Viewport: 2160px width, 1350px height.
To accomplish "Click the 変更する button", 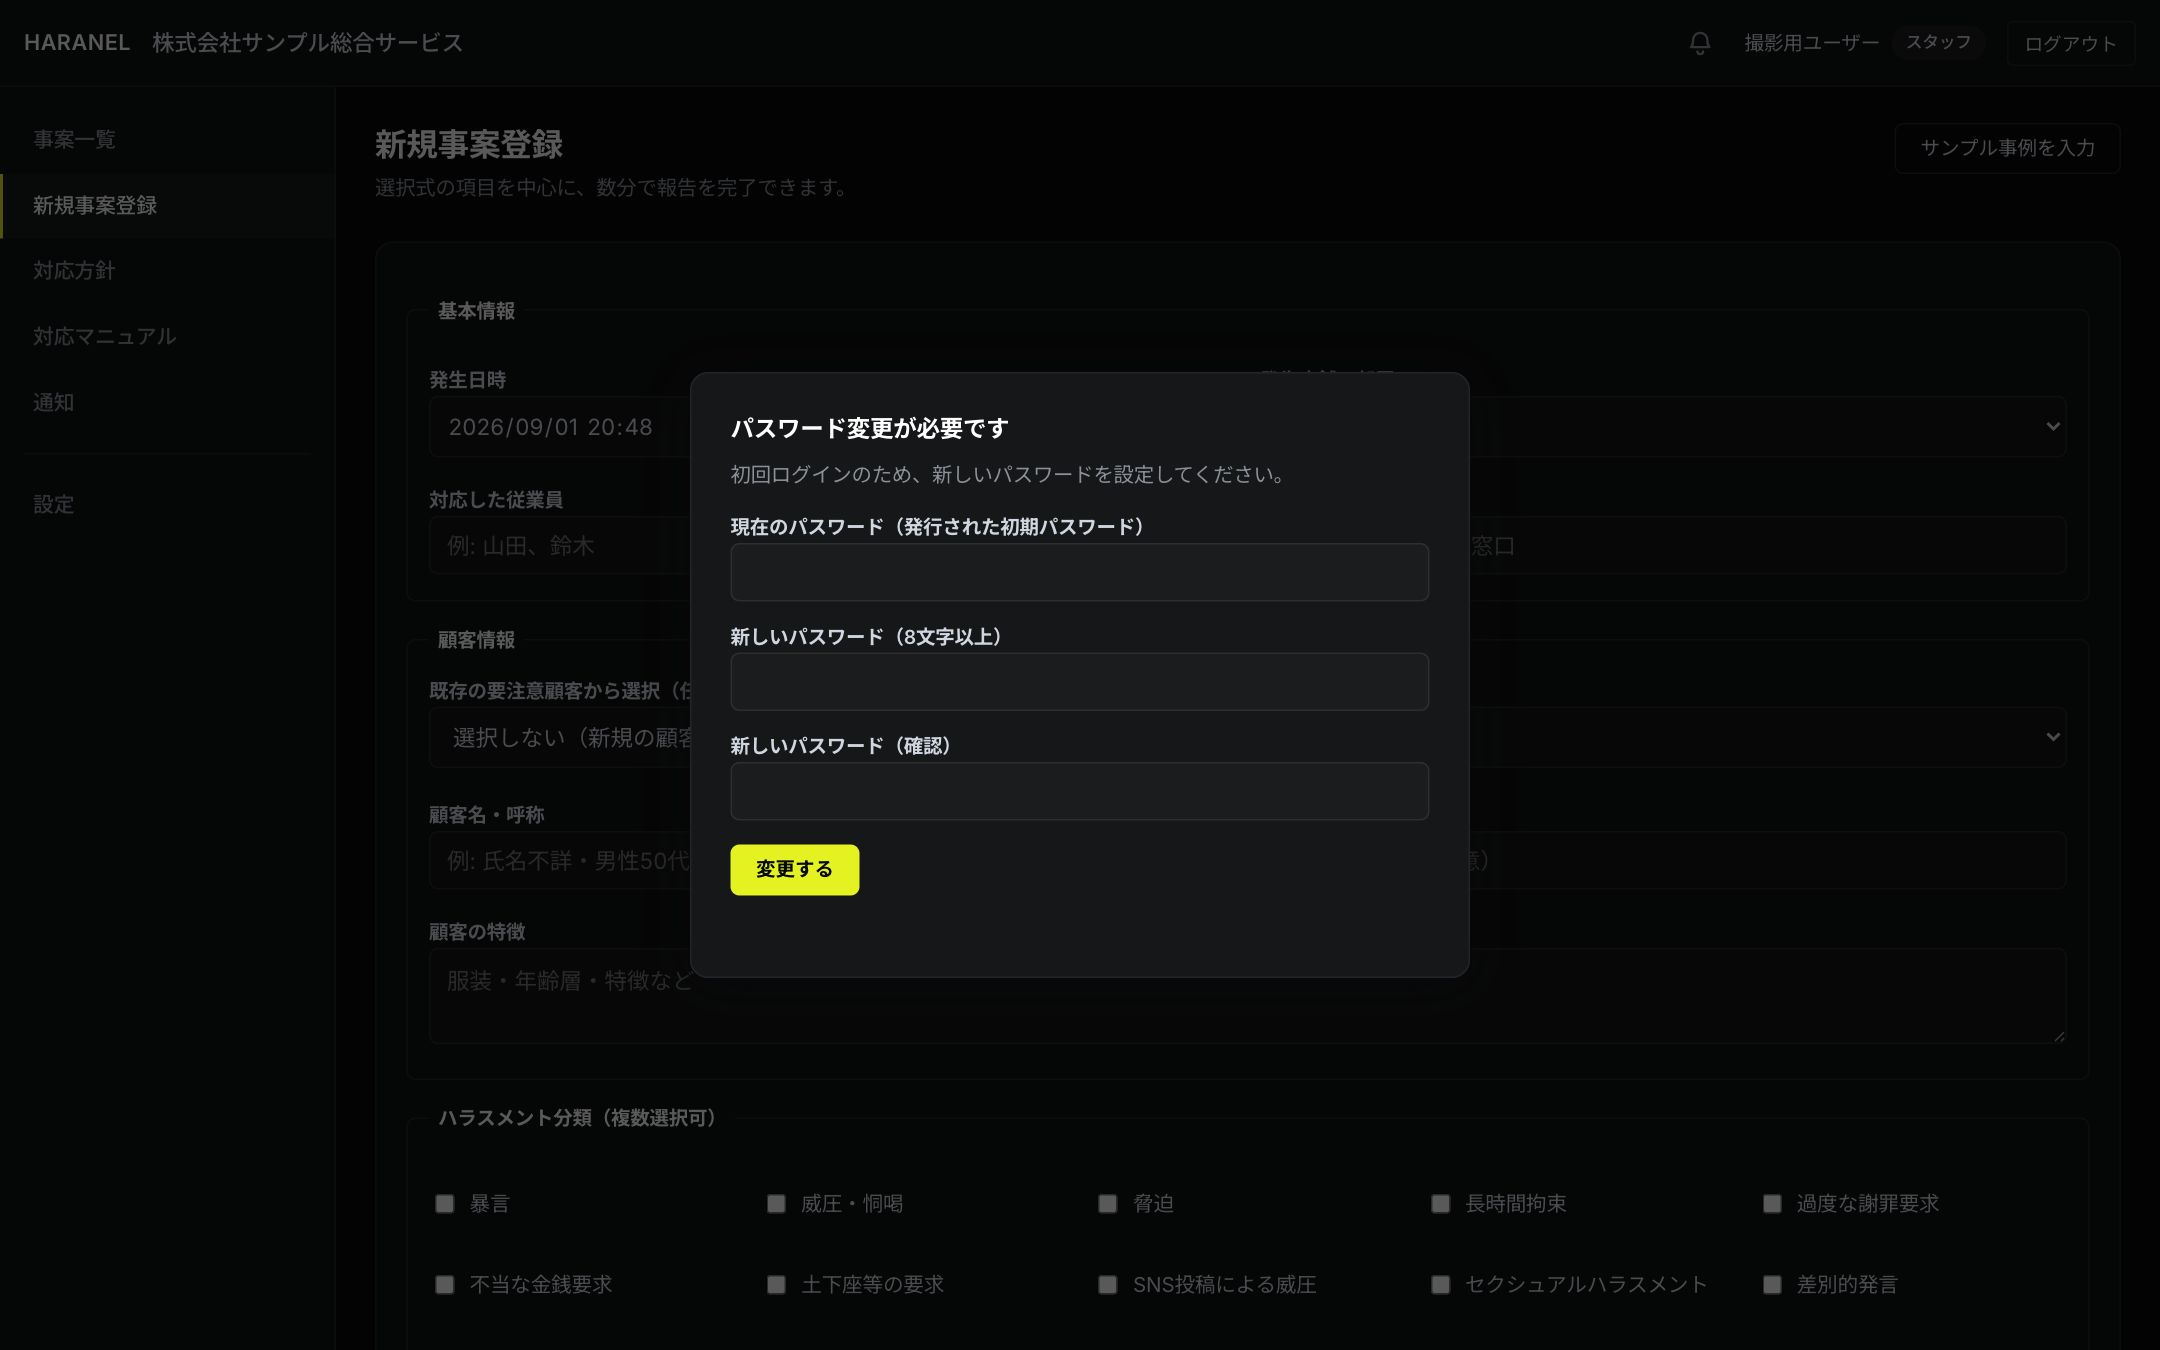I will click(x=794, y=869).
